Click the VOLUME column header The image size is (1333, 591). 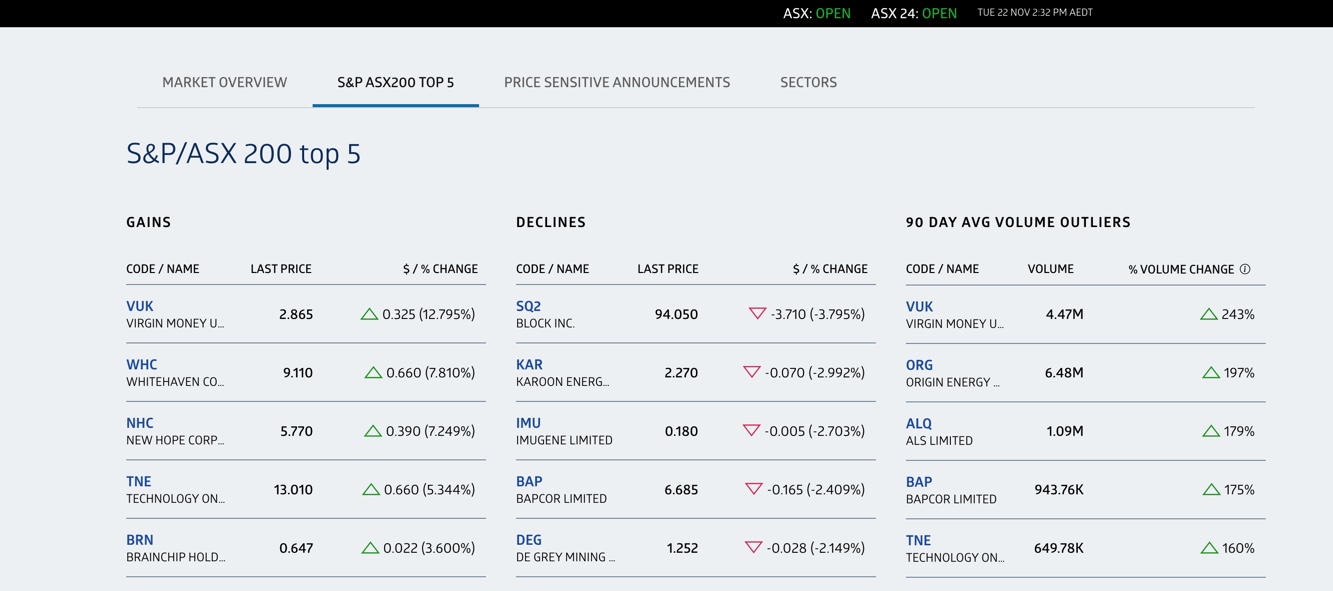point(1051,269)
